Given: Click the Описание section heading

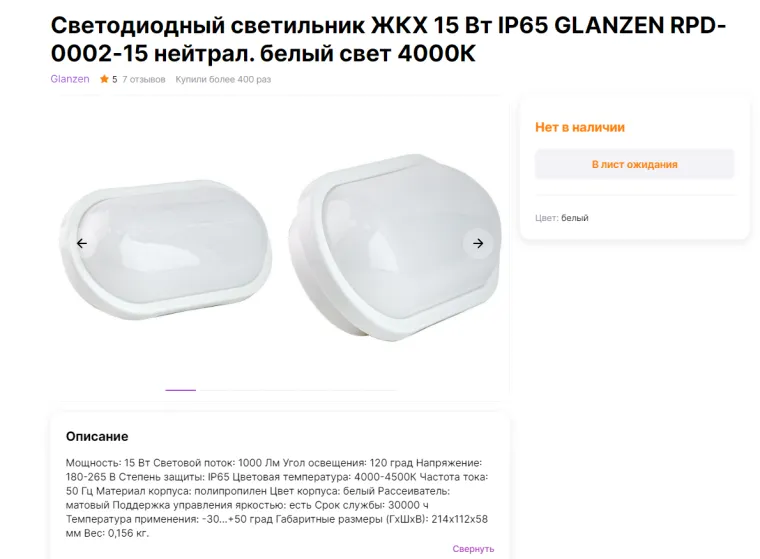Looking at the screenshot, I should (97, 436).
